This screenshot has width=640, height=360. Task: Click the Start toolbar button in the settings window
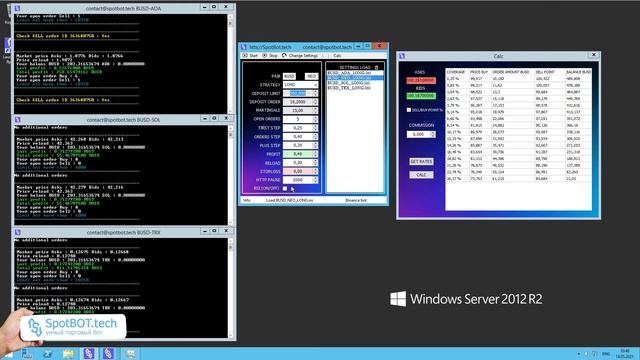coord(250,56)
